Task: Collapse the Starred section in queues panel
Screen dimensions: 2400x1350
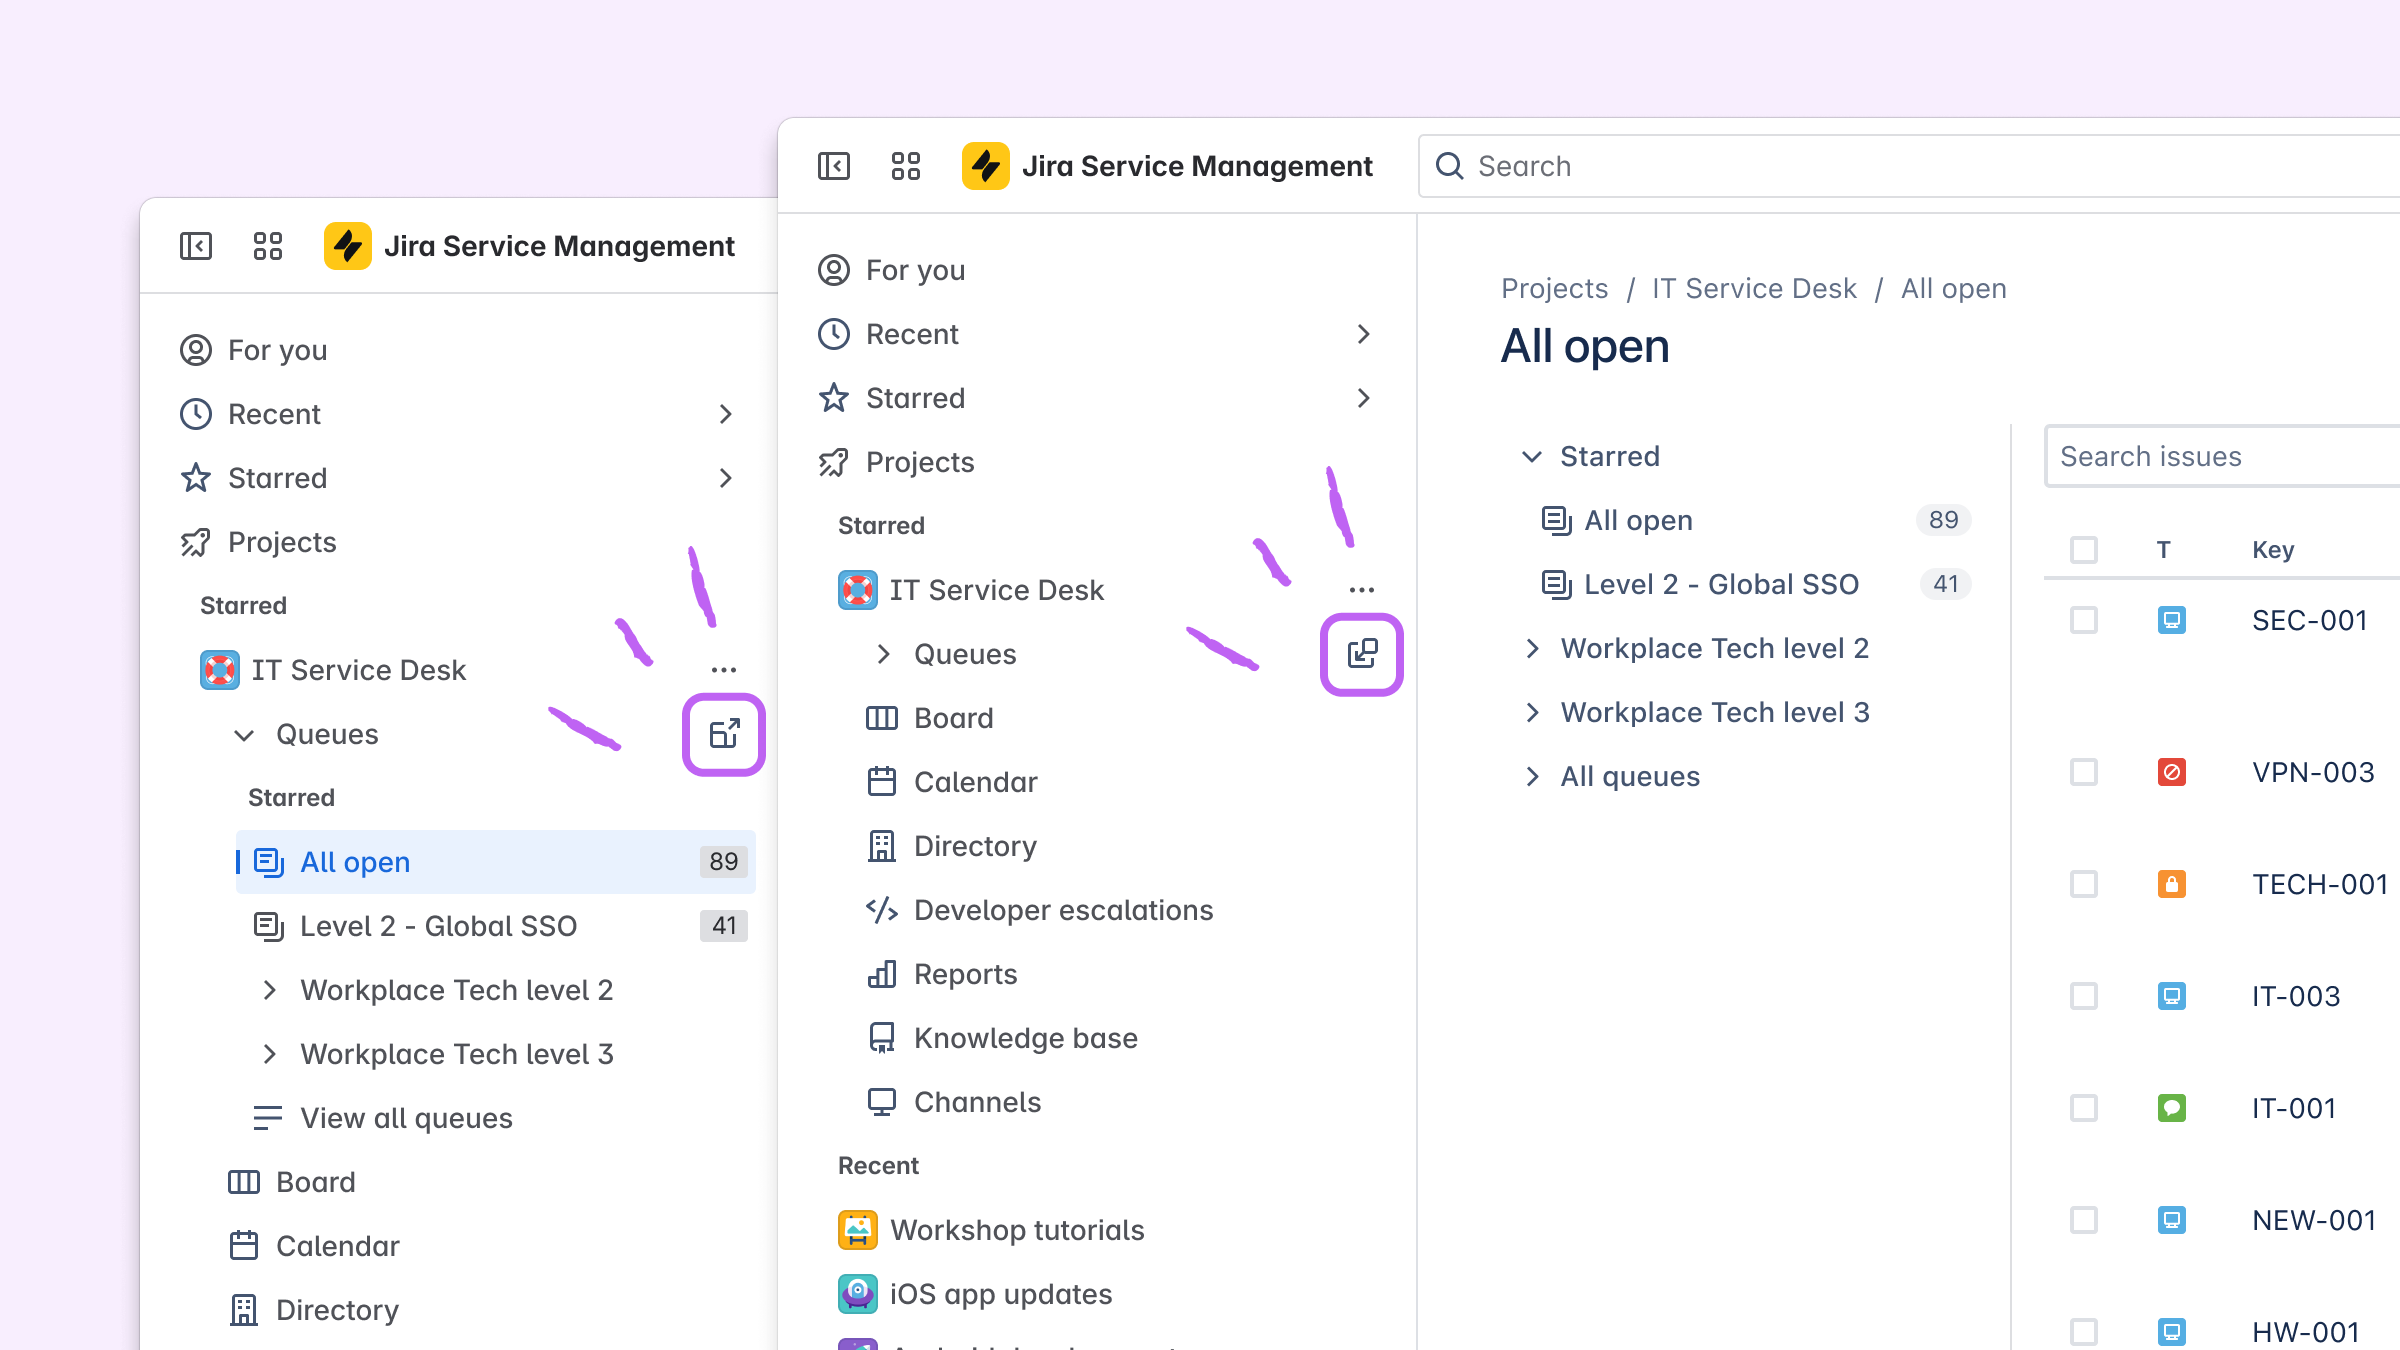Action: tap(1532, 457)
